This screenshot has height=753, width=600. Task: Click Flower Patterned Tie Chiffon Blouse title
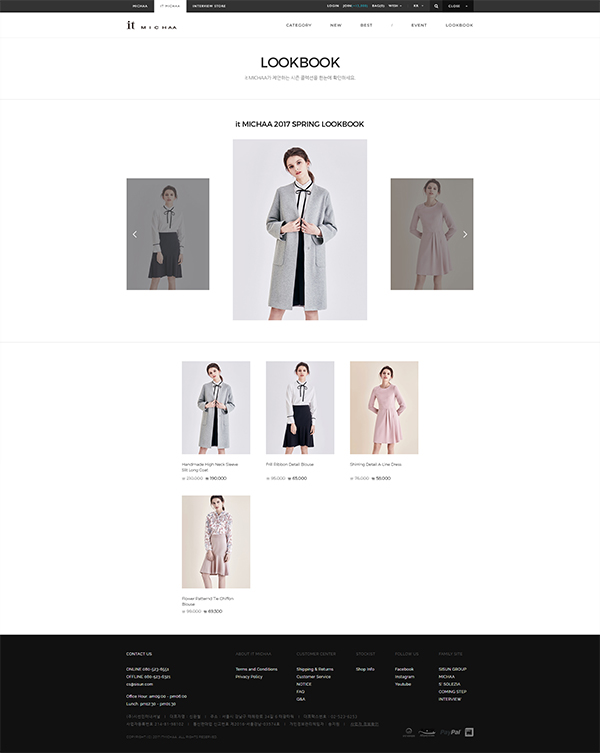tap(208, 601)
